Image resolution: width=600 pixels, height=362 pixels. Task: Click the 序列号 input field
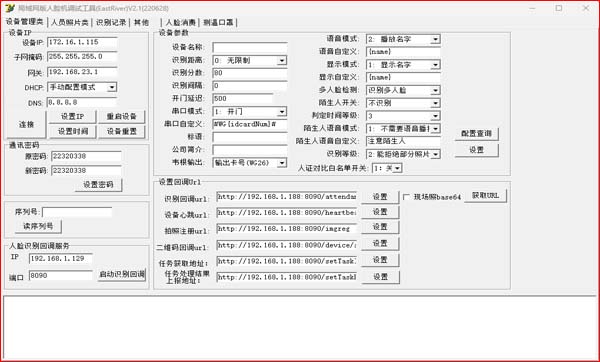[77, 212]
